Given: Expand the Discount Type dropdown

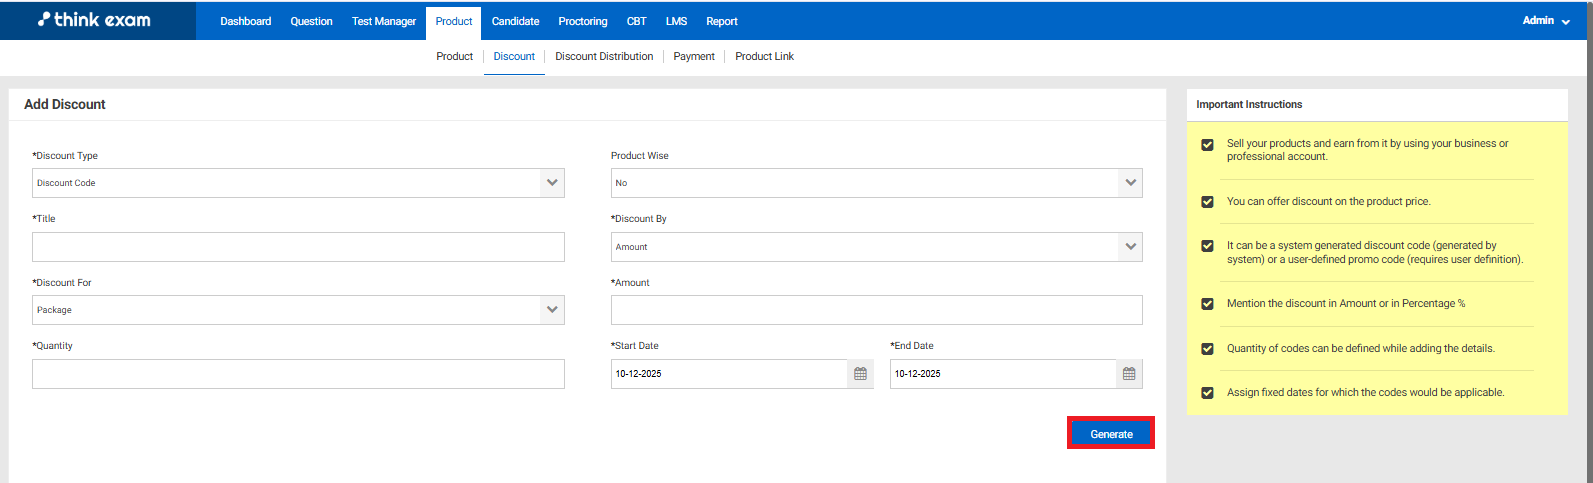Looking at the screenshot, I should [298, 183].
